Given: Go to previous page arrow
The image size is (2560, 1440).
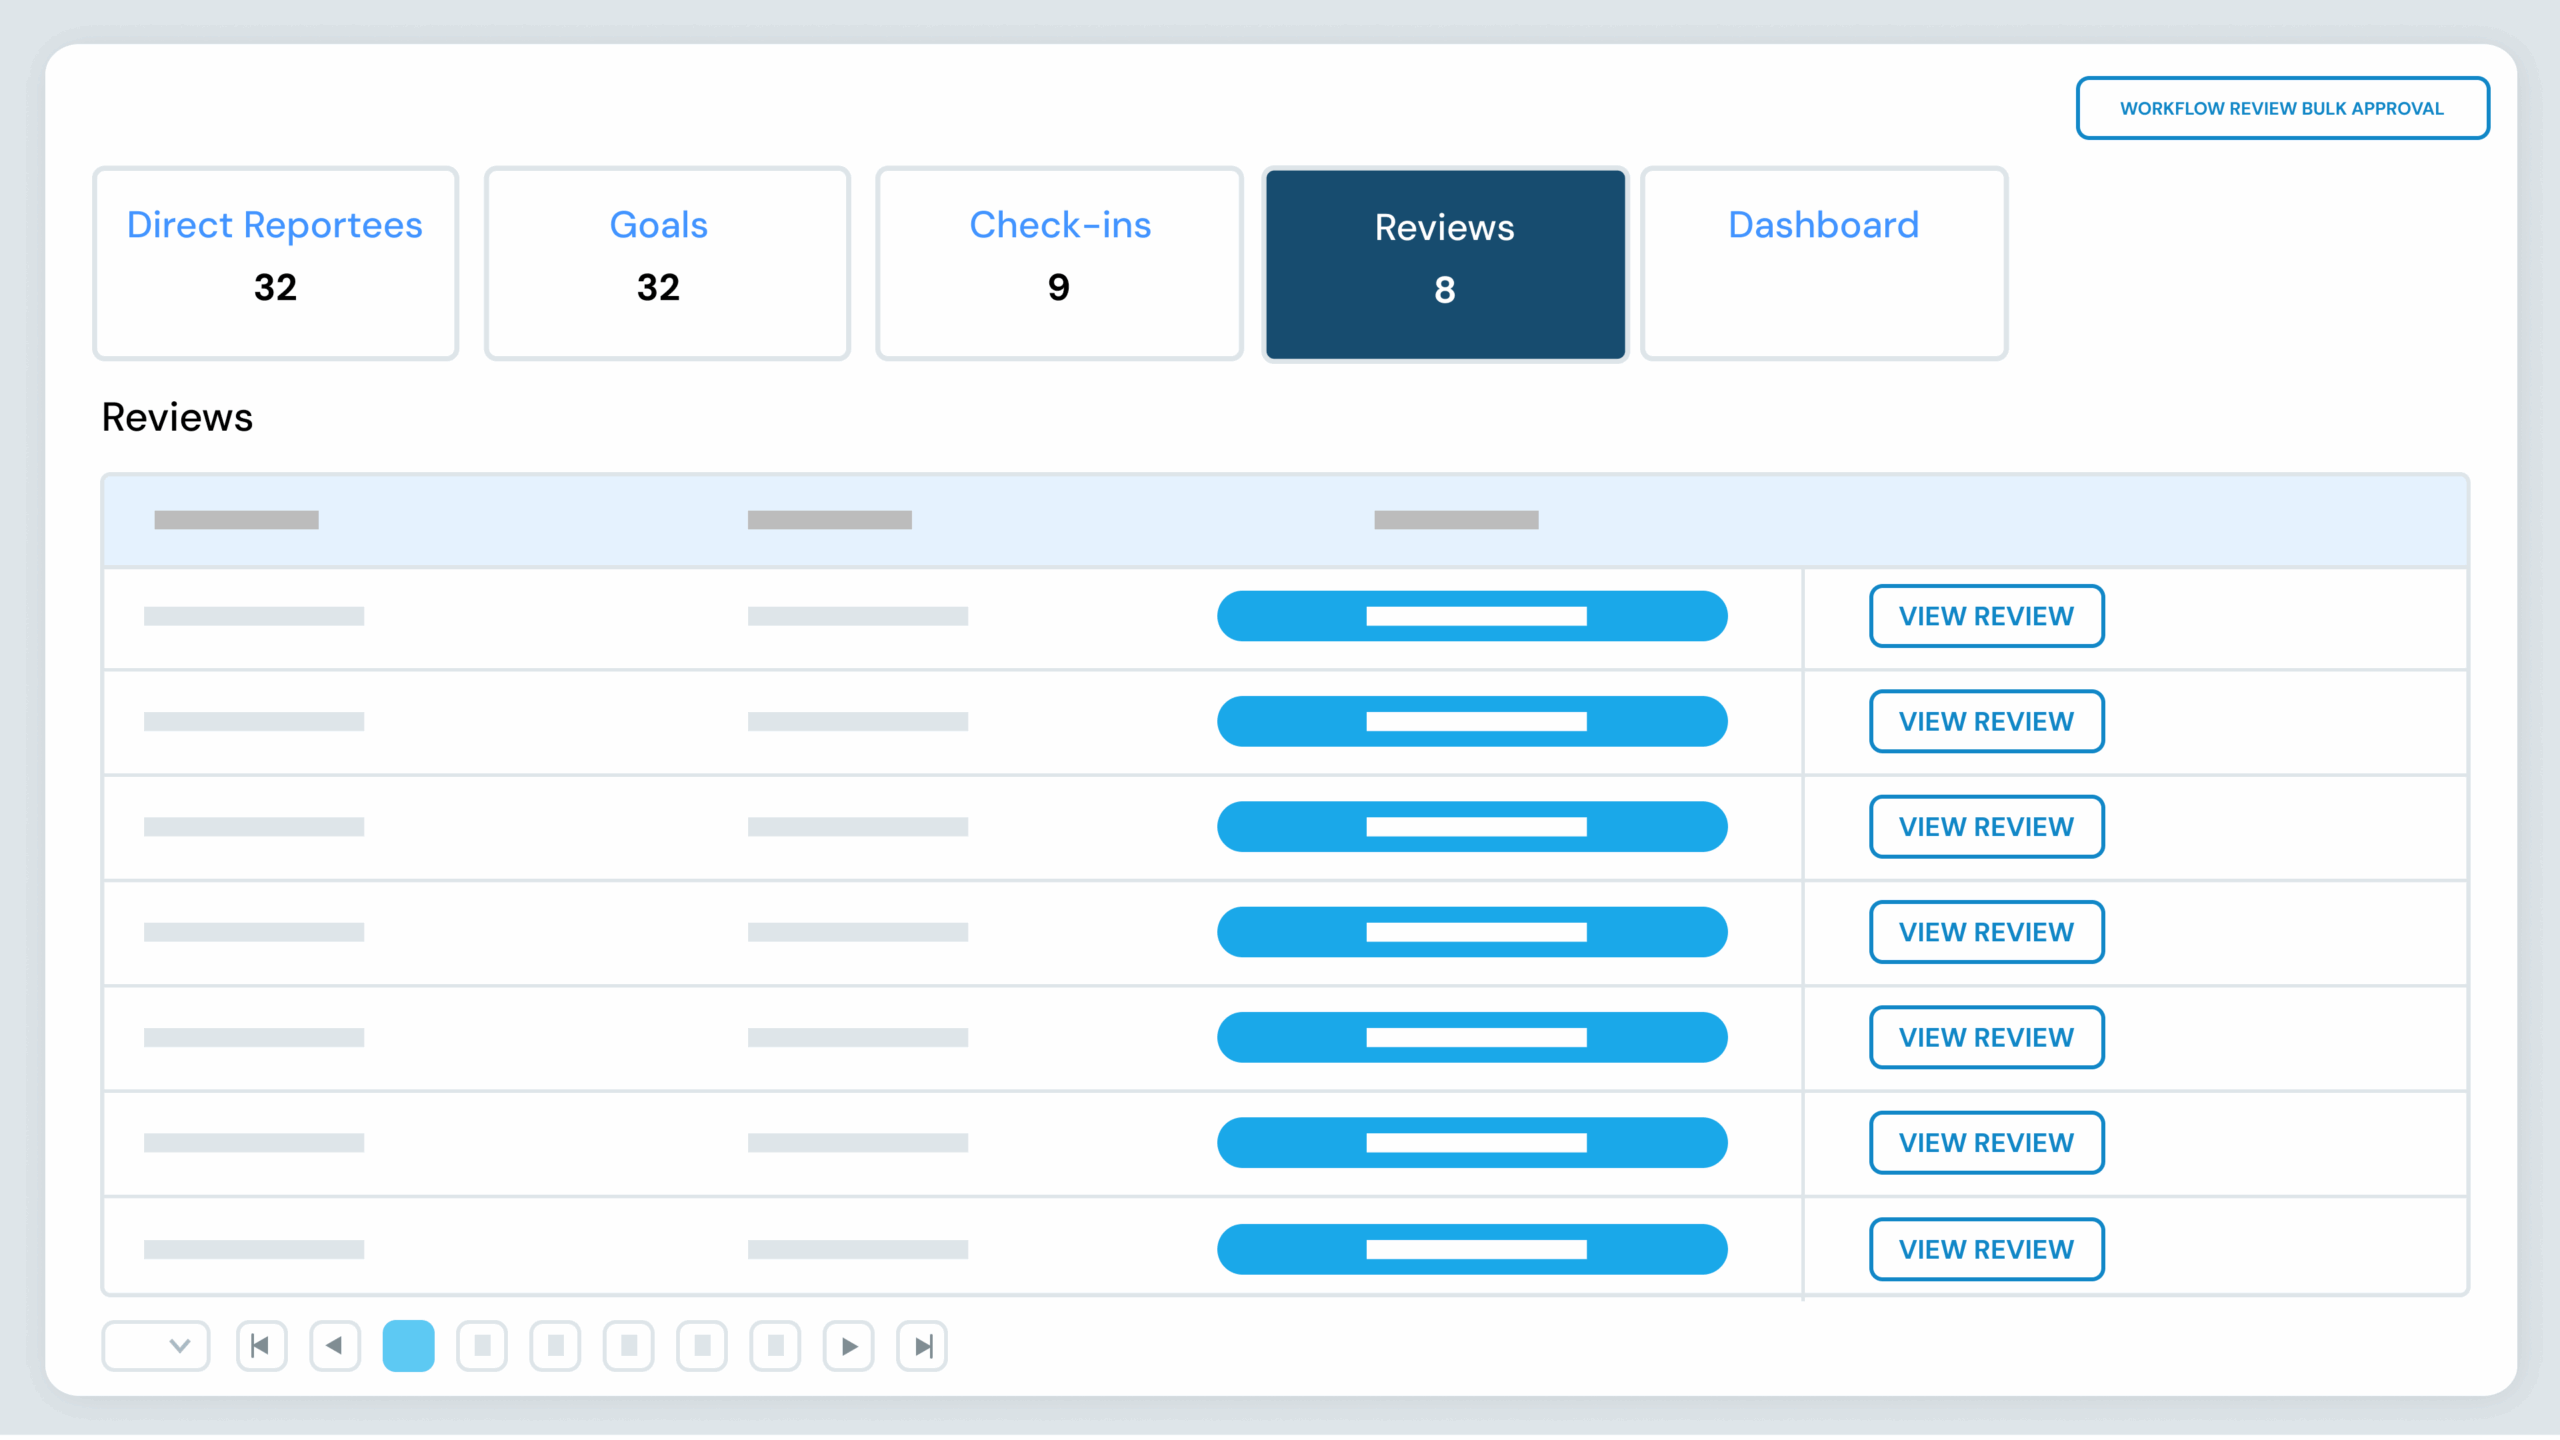Looking at the screenshot, I should pyautogui.click(x=335, y=1346).
